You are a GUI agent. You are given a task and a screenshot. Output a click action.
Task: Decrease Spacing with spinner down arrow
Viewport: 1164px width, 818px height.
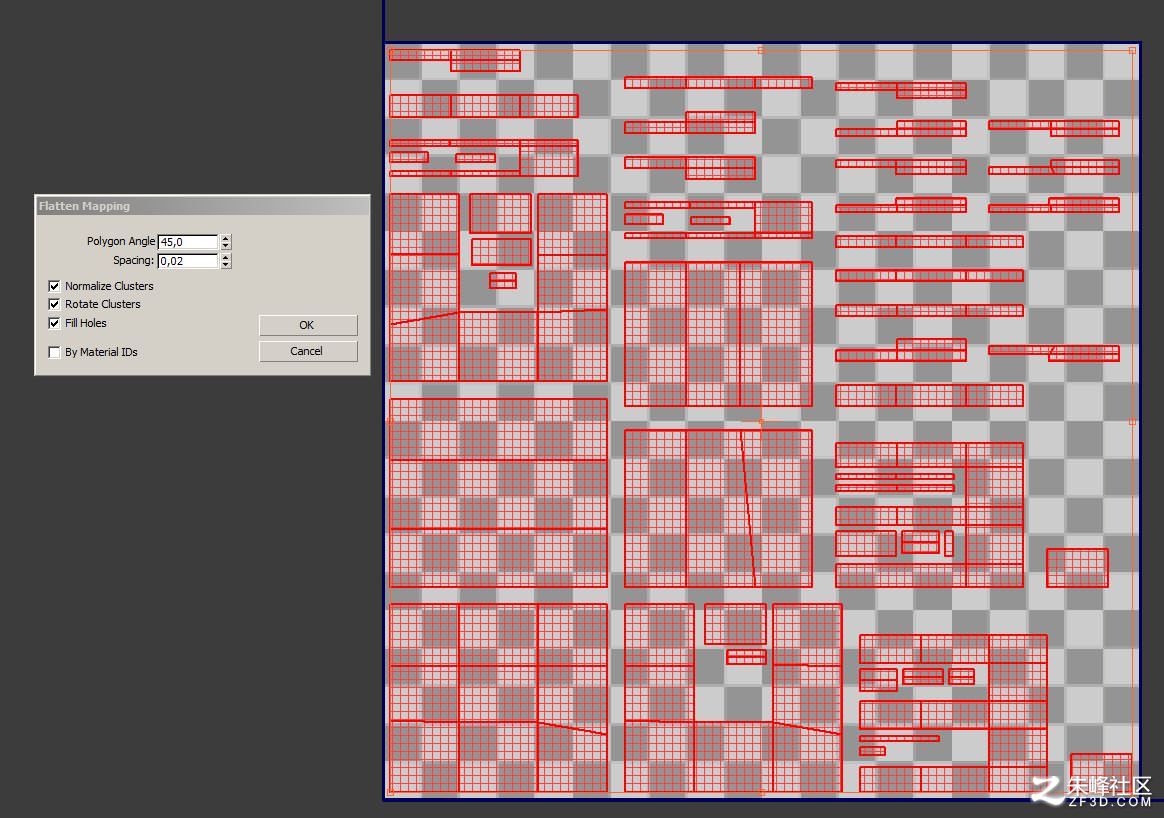[226, 264]
